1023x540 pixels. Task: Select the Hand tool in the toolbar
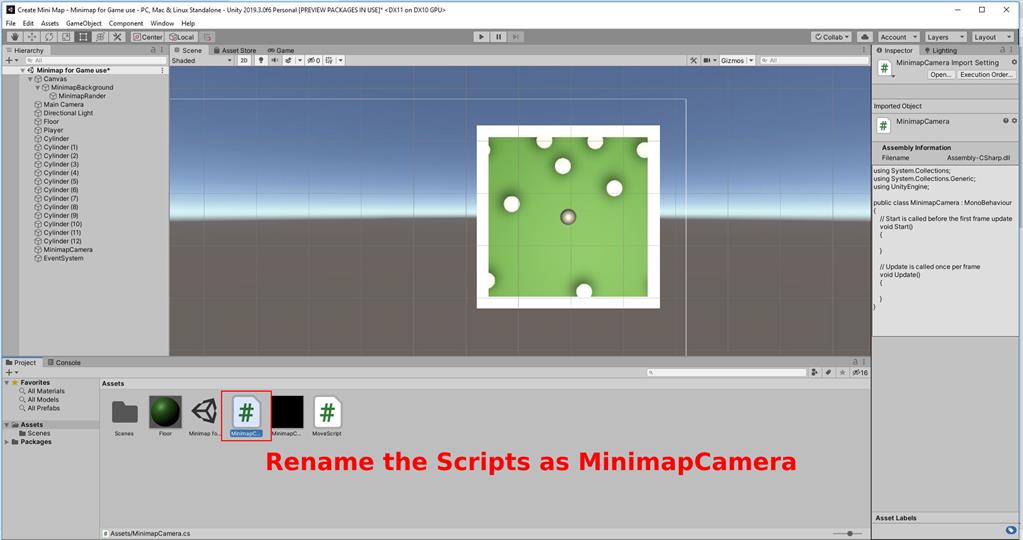[14, 37]
